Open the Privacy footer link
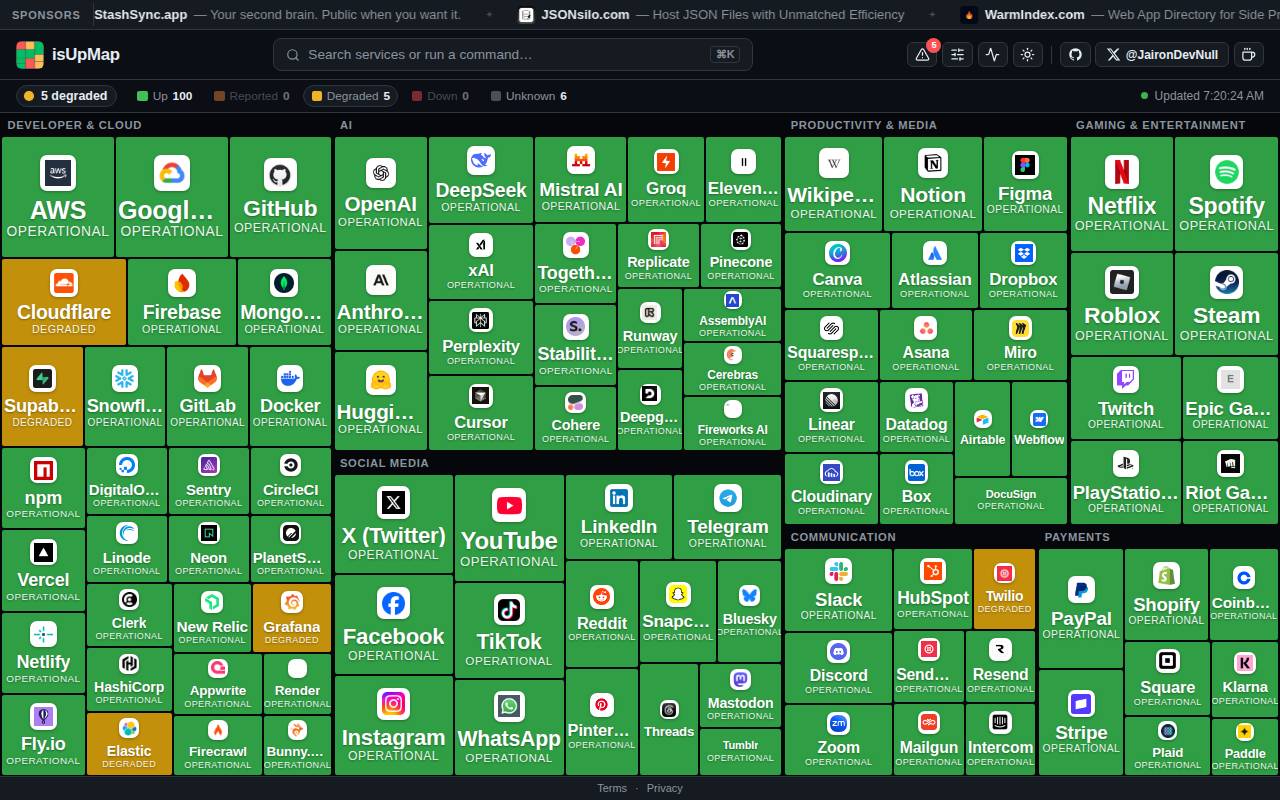The image size is (1280, 800). (x=664, y=788)
